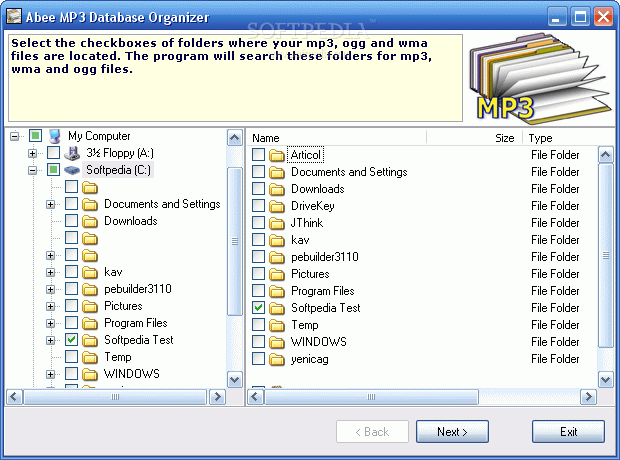Expand the Softpedia Test tree node
Image resolution: width=620 pixels, height=460 pixels.
(x=50, y=341)
